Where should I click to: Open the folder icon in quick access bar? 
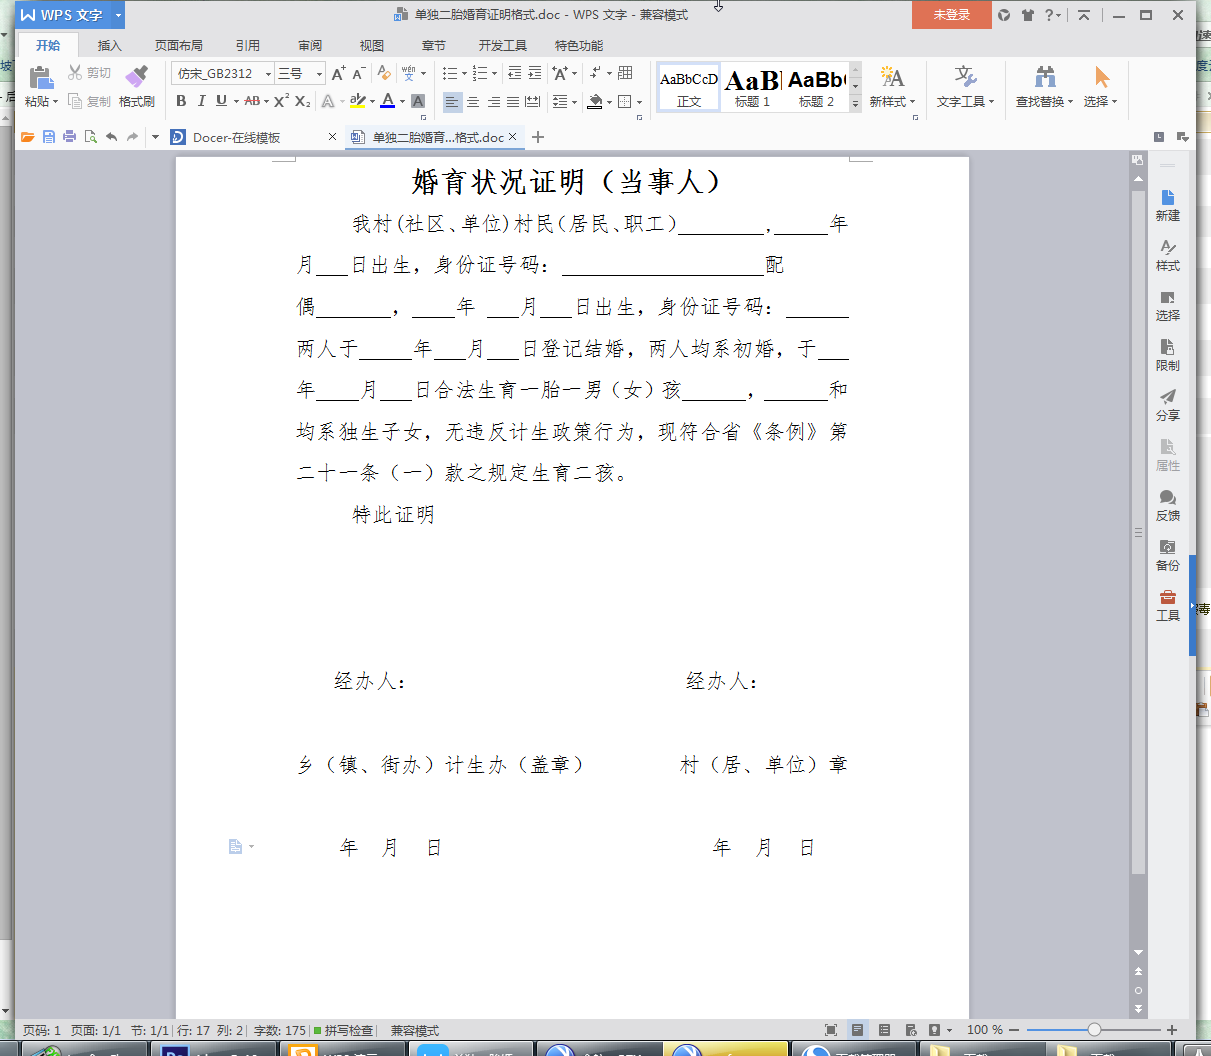point(28,137)
